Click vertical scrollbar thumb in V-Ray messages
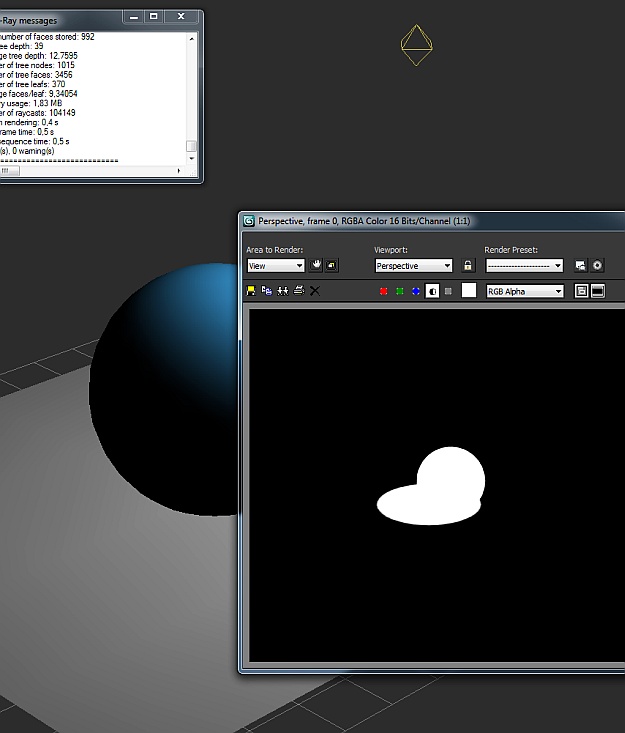 pos(191,146)
